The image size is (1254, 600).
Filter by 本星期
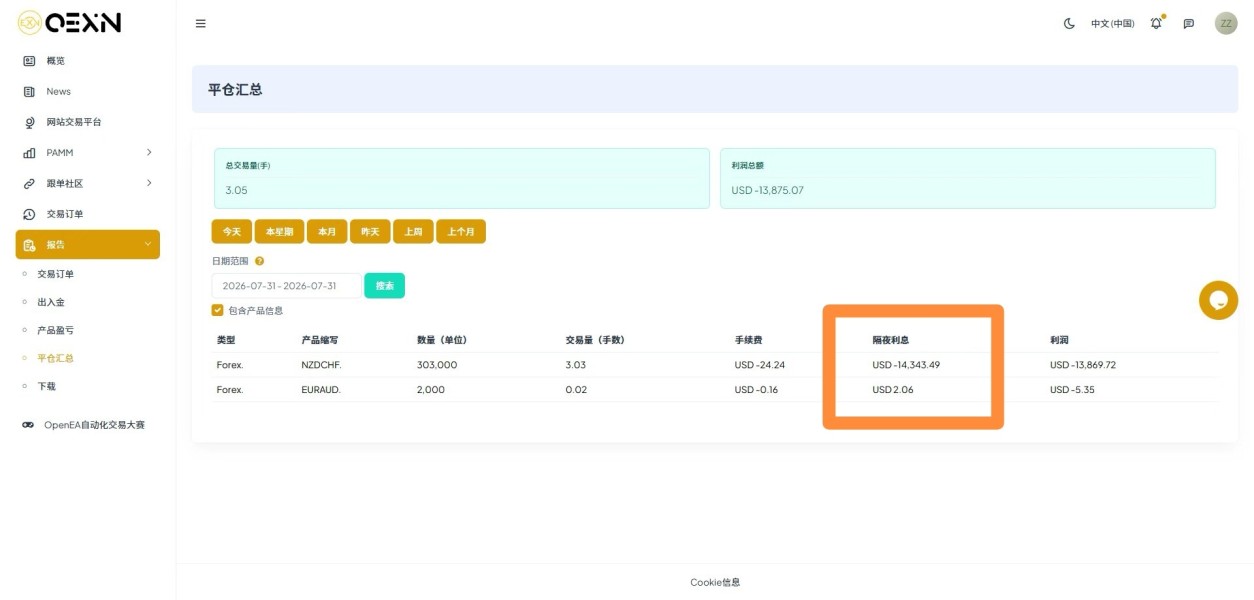point(279,231)
